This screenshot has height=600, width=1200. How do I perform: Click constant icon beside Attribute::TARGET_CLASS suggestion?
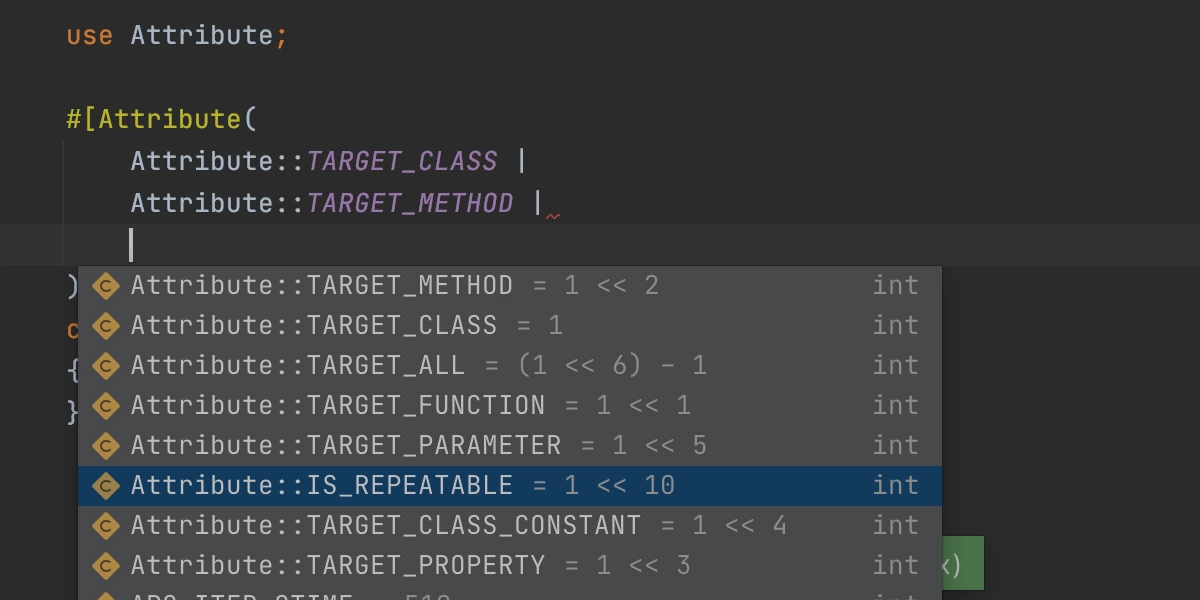point(106,326)
